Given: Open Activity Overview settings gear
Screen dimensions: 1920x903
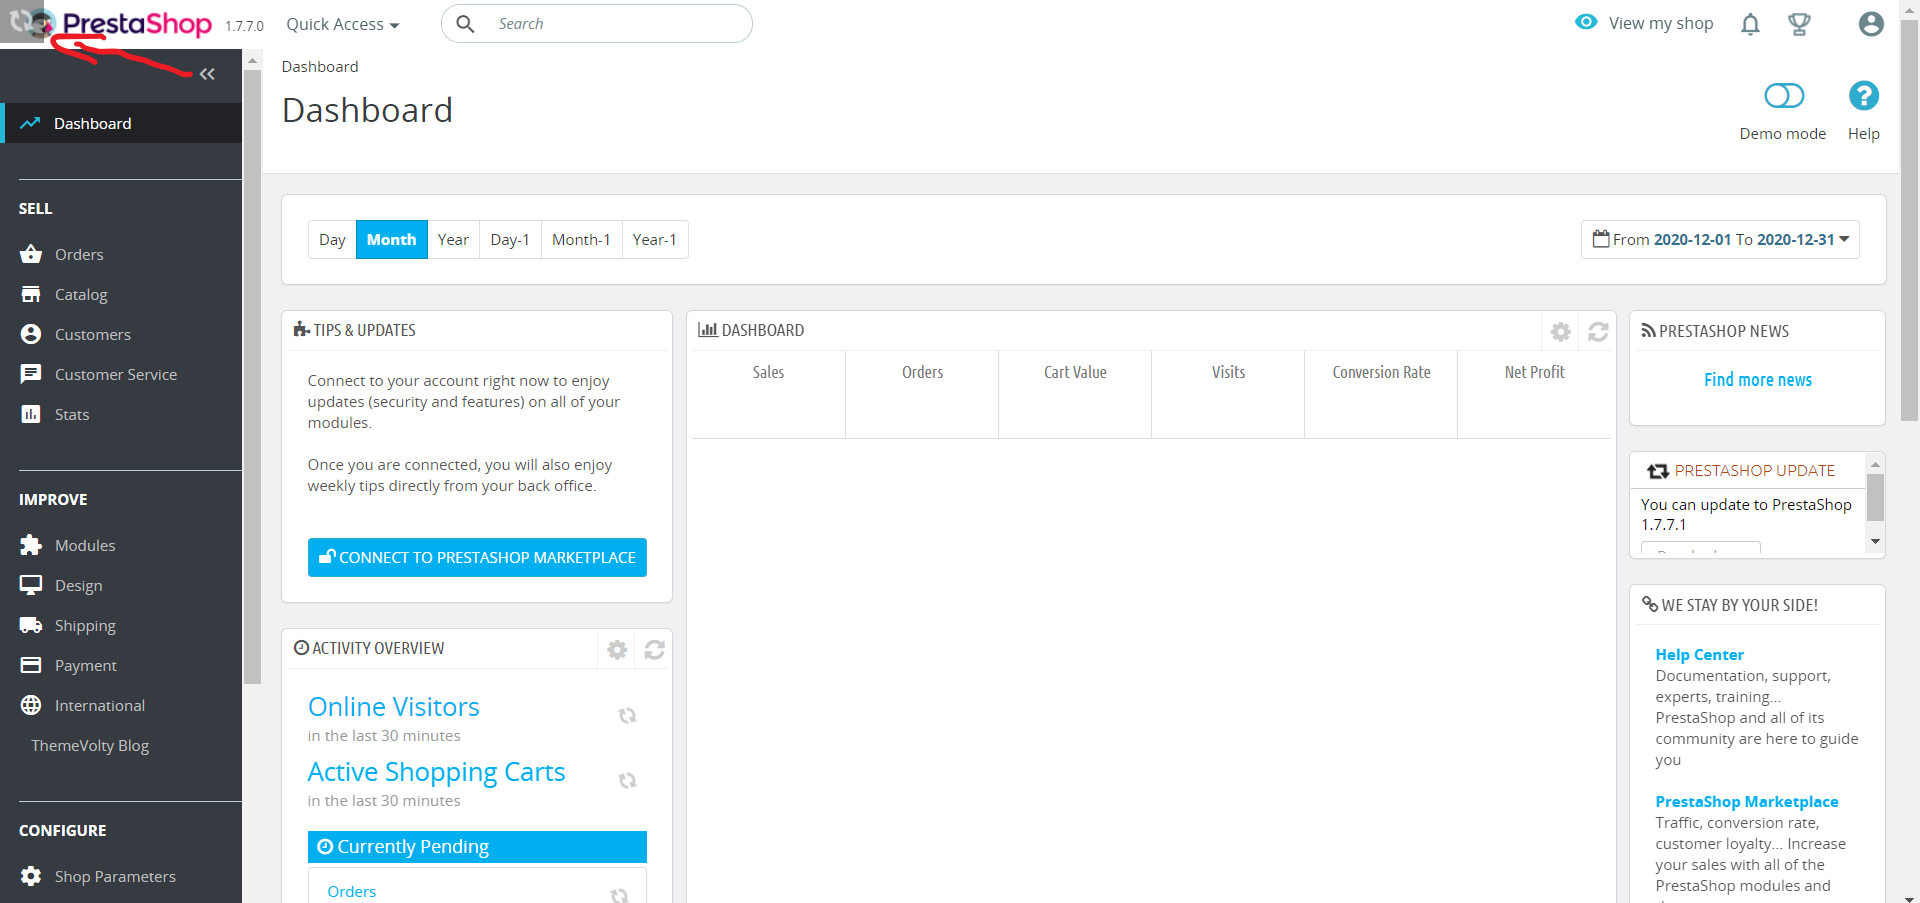Looking at the screenshot, I should point(617,650).
